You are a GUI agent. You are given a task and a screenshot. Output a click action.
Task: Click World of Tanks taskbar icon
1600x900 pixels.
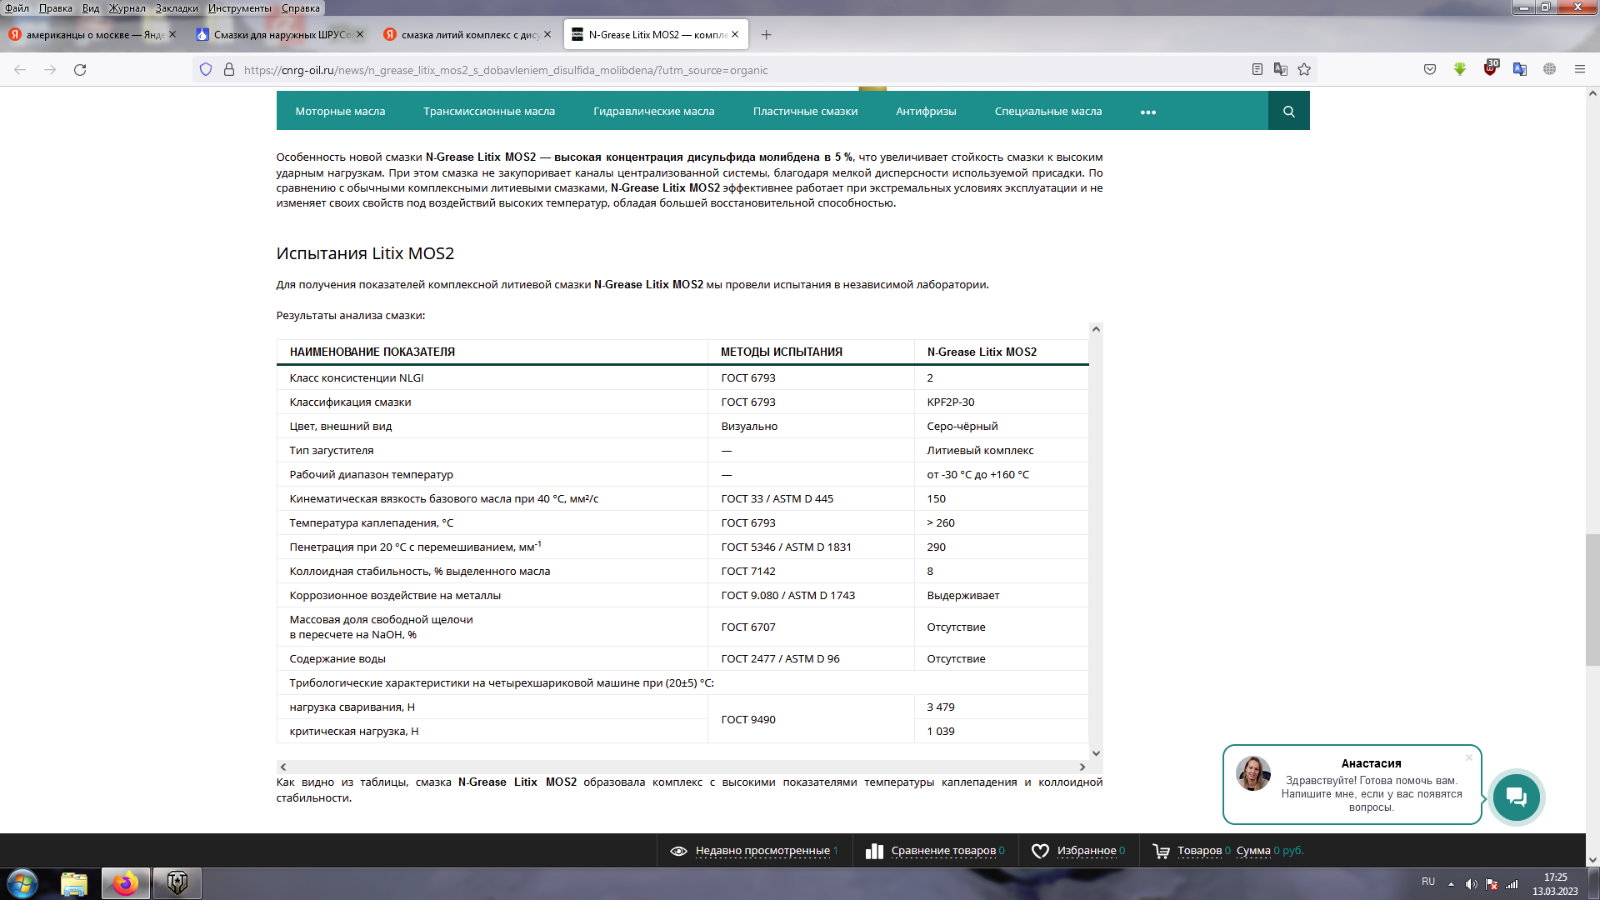(x=177, y=884)
